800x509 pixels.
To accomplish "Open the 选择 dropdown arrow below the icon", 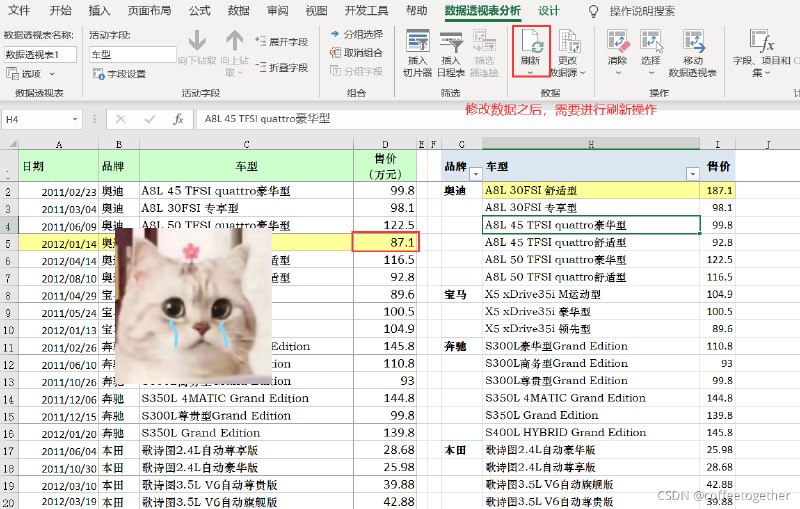I will [x=651, y=73].
